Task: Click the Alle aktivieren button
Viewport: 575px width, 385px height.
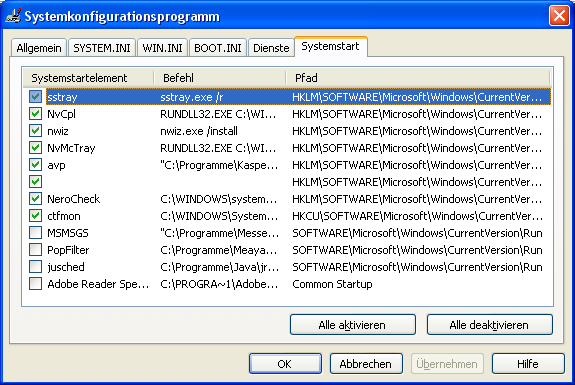Action: (x=352, y=324)
